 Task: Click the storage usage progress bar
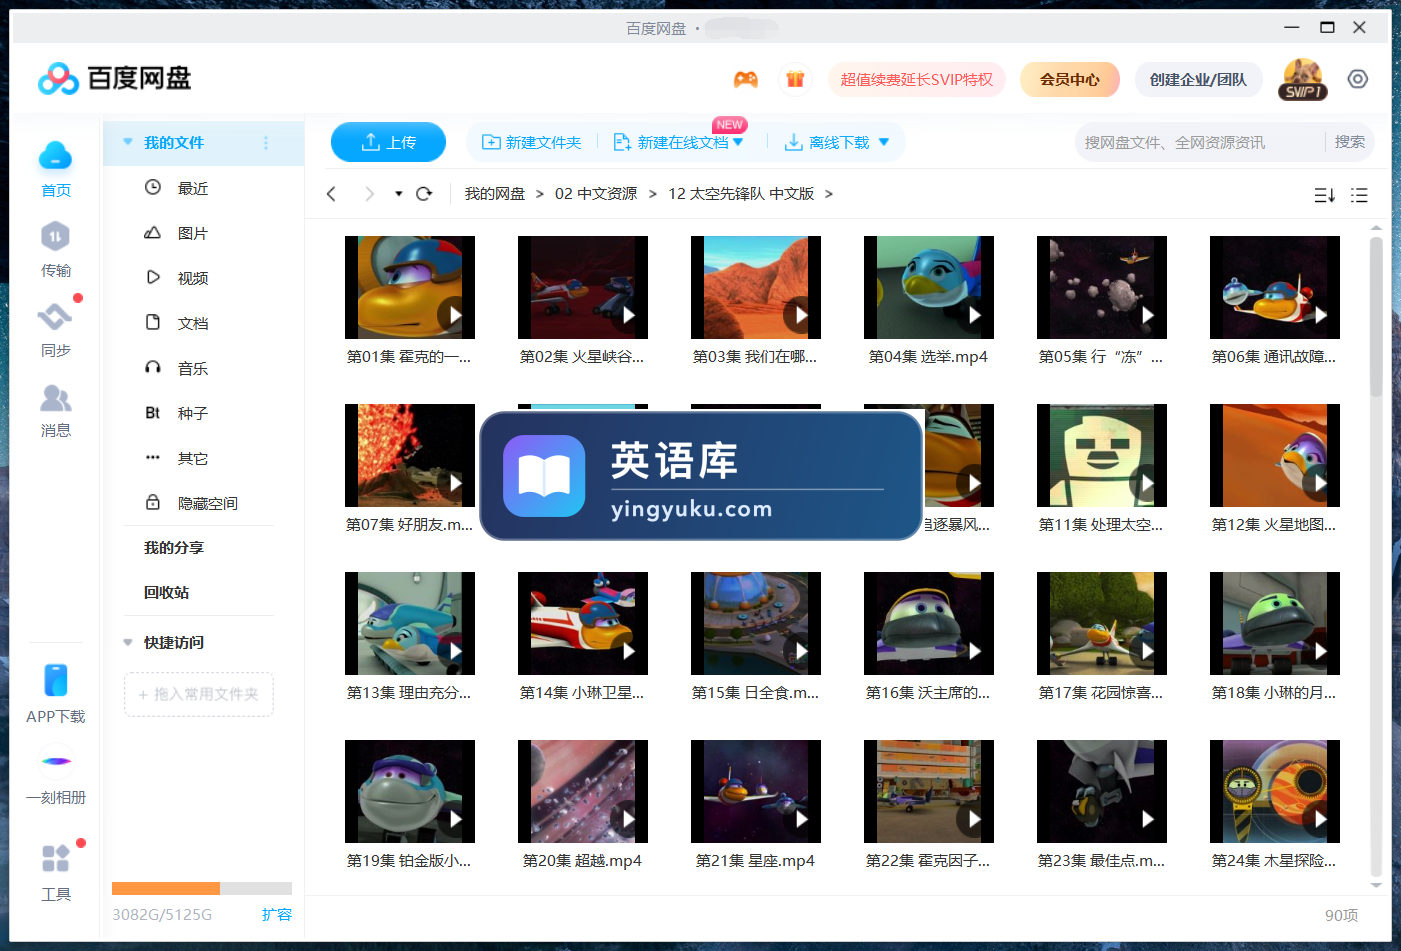click(202, 888)
